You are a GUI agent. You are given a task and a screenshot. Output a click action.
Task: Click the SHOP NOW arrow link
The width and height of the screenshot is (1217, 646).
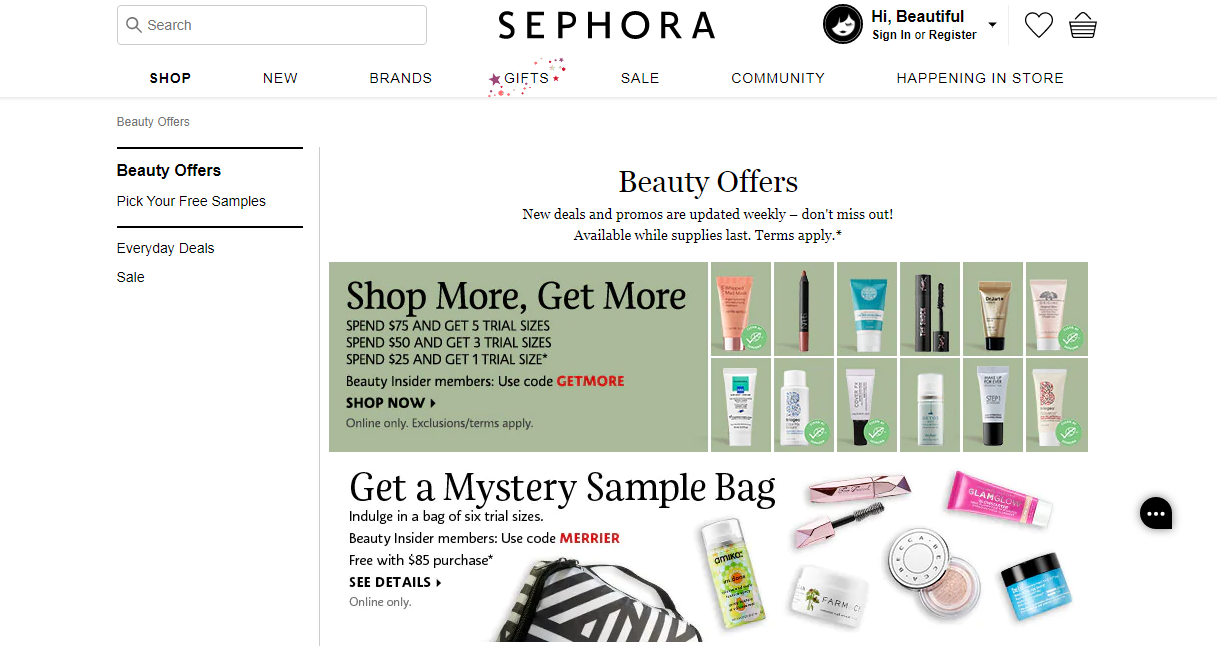[391, 403]
